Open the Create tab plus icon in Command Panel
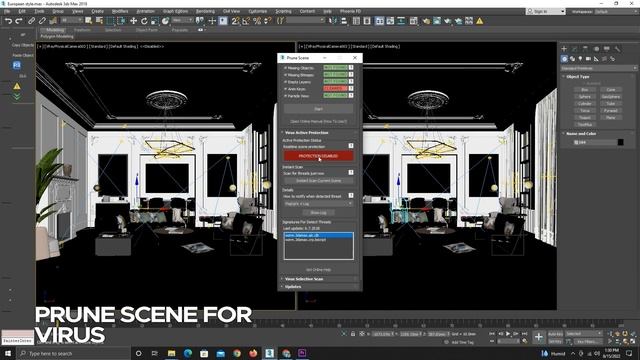The width and height of the screenshot is (640, 360). point(564,49)
